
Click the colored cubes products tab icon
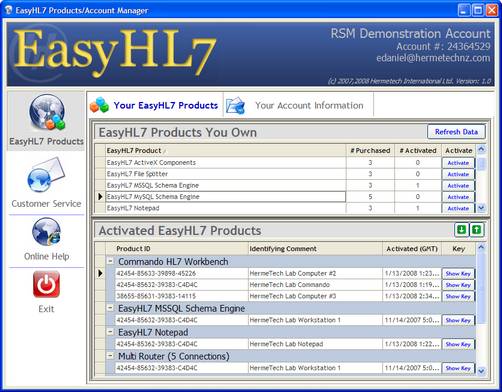[x=99, y=105]
